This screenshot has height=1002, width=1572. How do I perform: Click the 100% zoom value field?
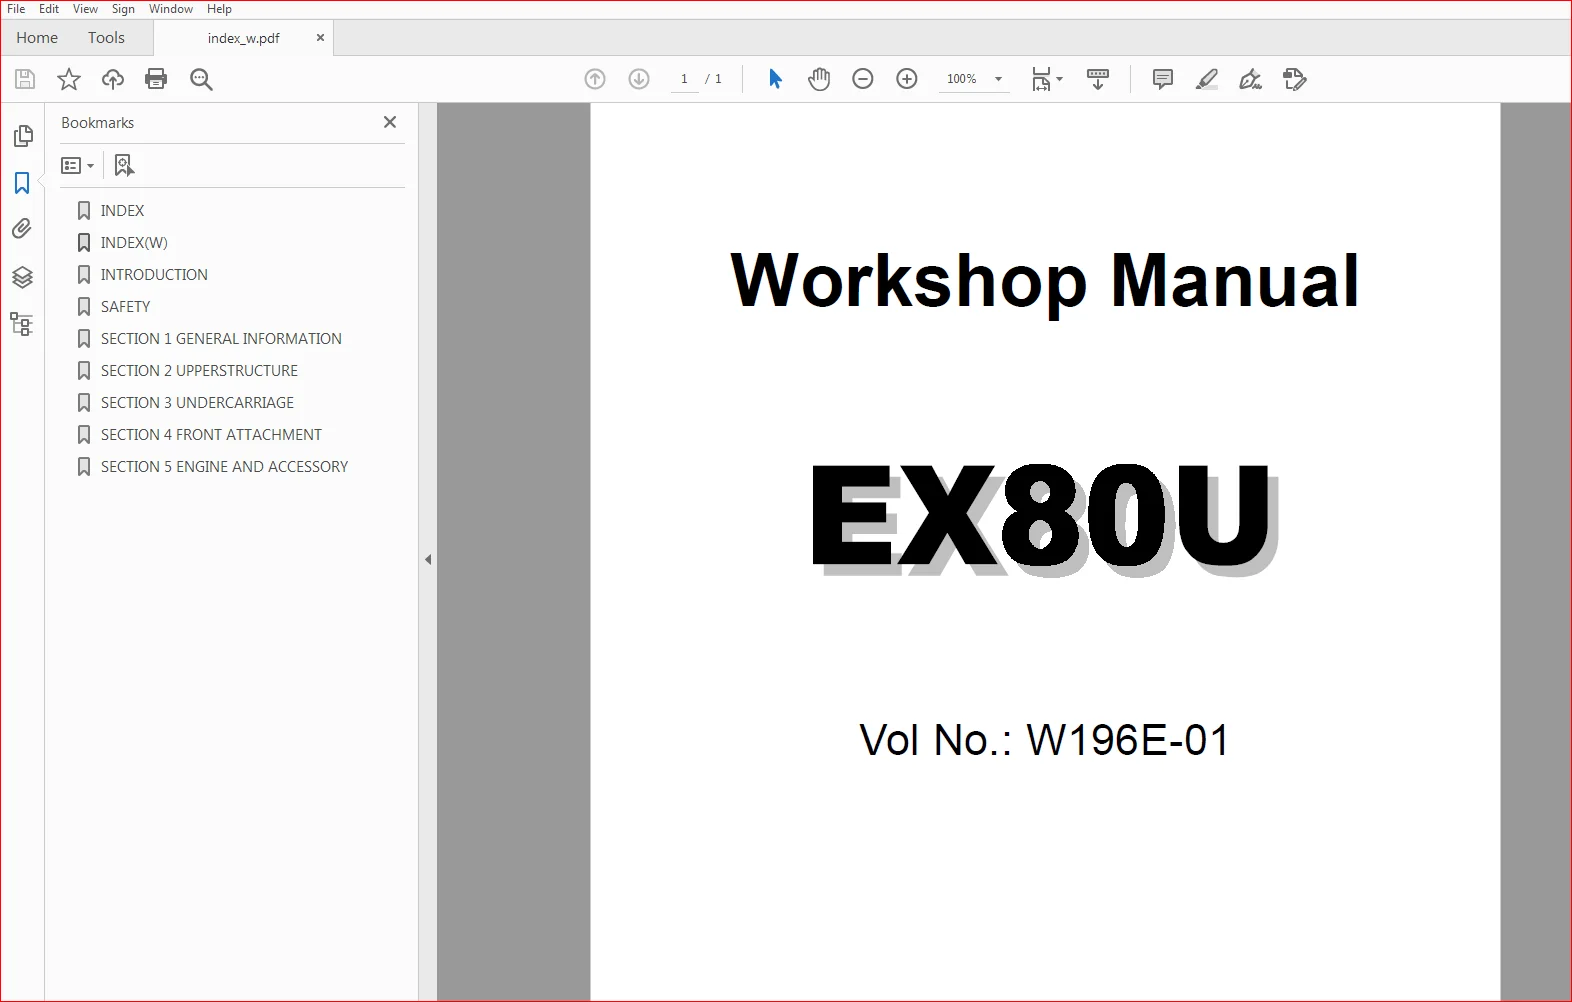point(962,79)
